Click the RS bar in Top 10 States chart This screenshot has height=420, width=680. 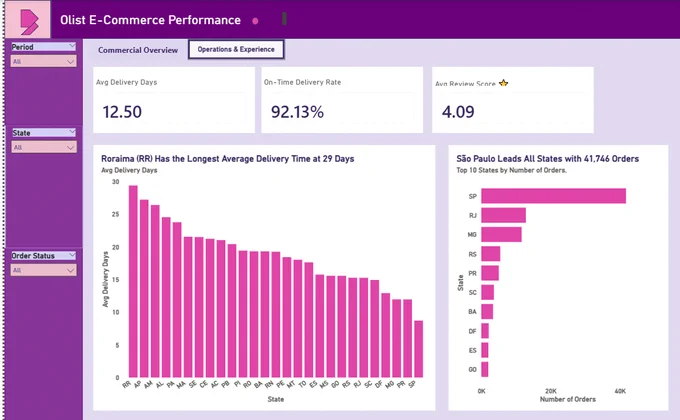[x=491, y=254]
